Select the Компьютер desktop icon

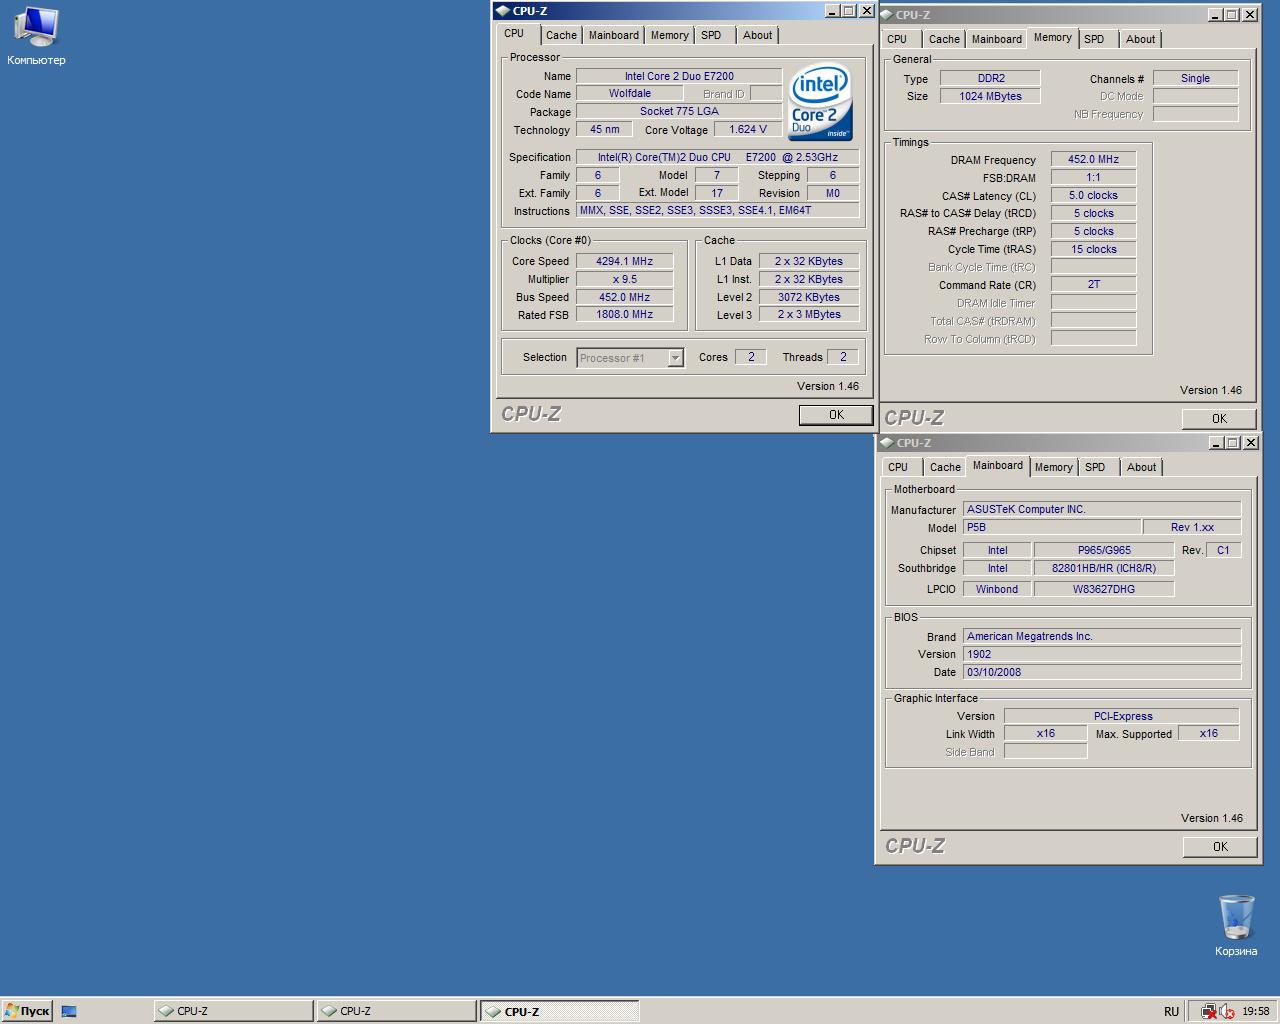[36, 37]
